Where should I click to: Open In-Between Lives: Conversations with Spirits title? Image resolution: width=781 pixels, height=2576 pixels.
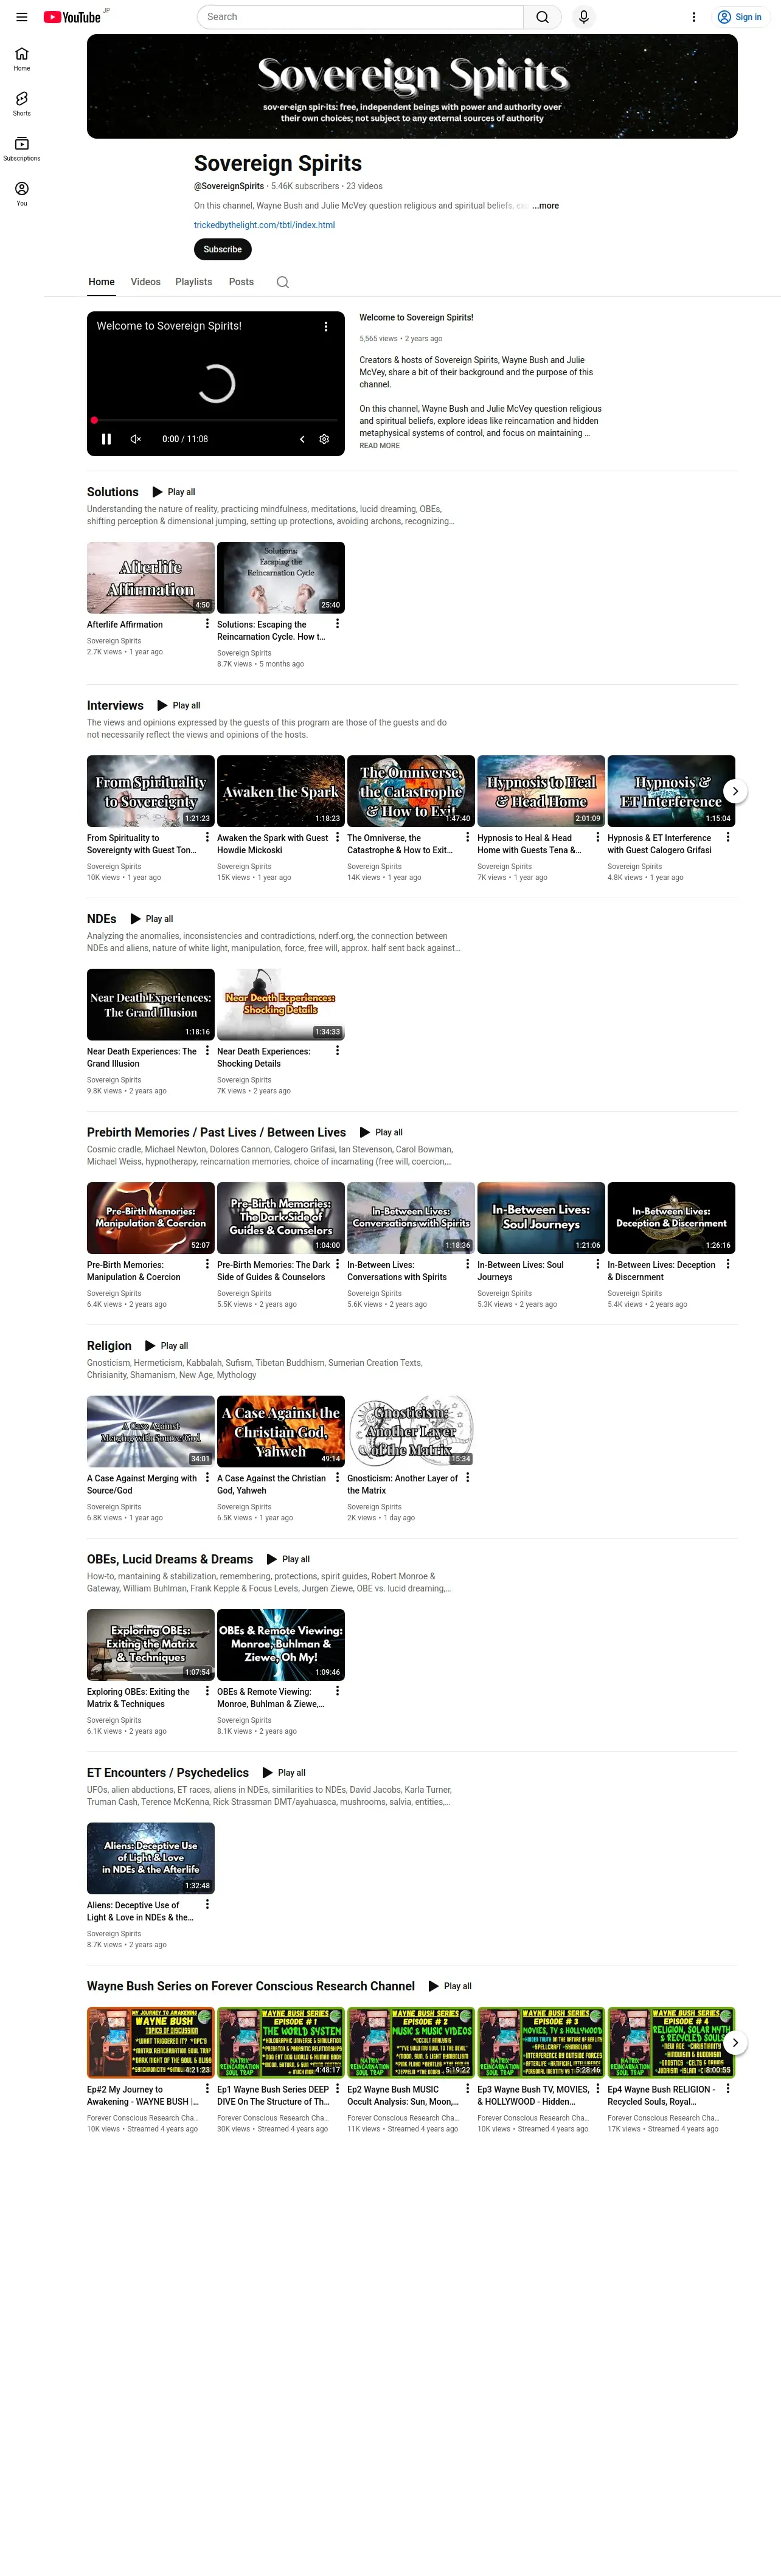coord(397,1271)
